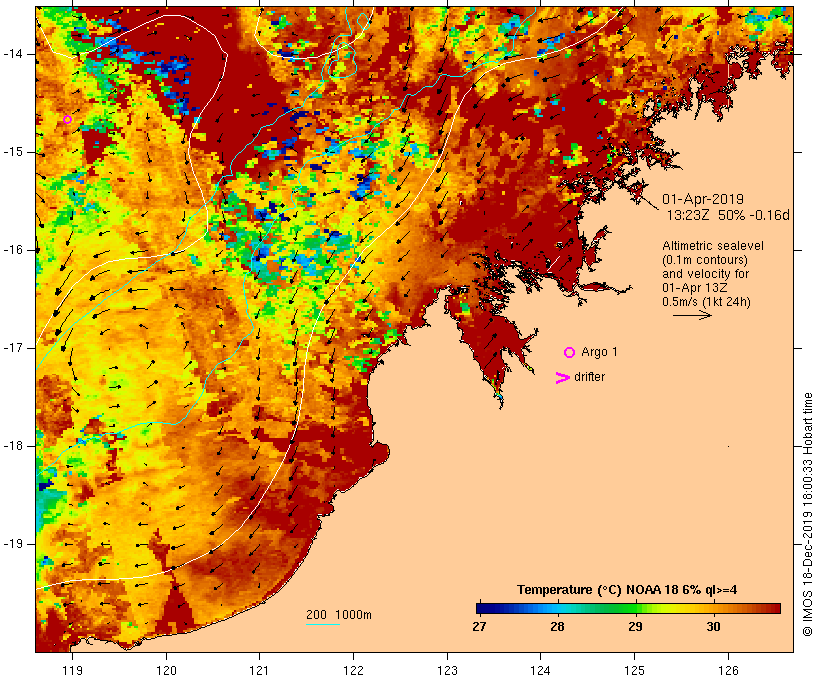The image size is (820, 680).
Task: Click the 'Temperature (°C) NOAA 18 6% ql>=4' title
Action: [x=627, y=590]
